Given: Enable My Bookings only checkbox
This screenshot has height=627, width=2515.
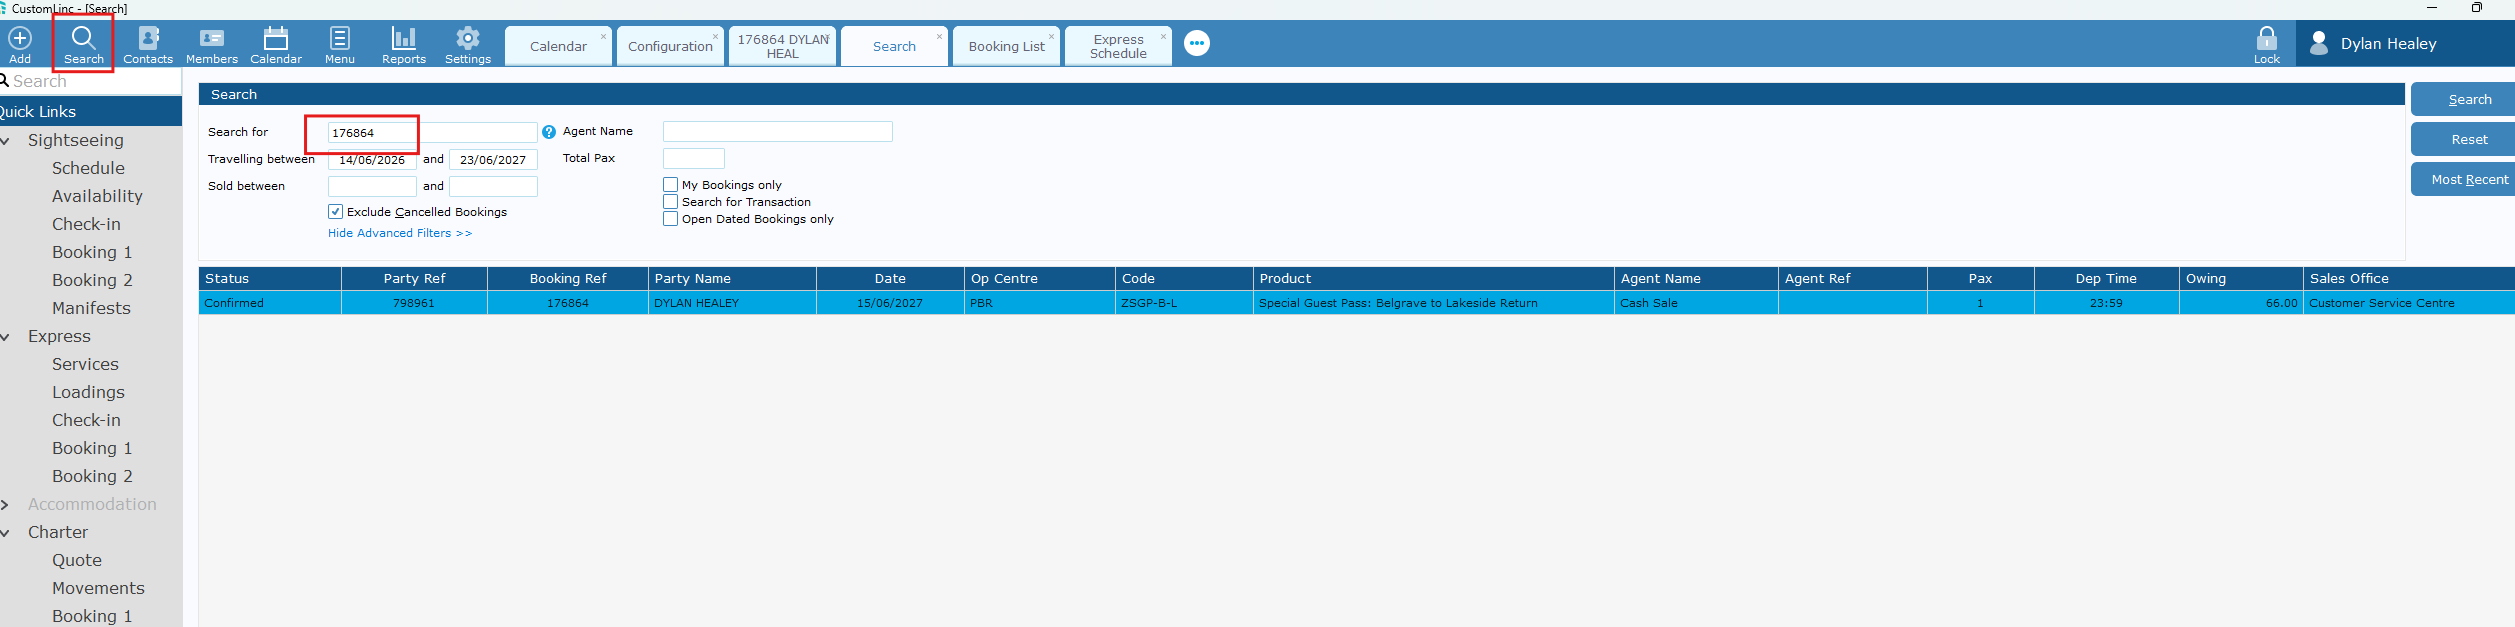Looking at the screenshot, I should [x=670, y=185].
